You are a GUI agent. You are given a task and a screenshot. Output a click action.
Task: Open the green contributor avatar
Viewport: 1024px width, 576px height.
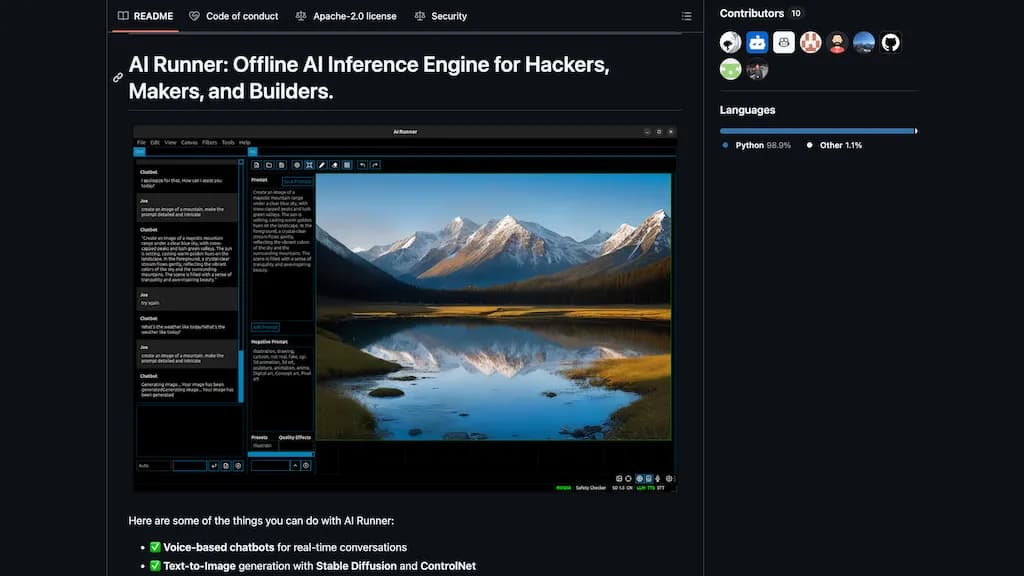[x=730, y=69]
